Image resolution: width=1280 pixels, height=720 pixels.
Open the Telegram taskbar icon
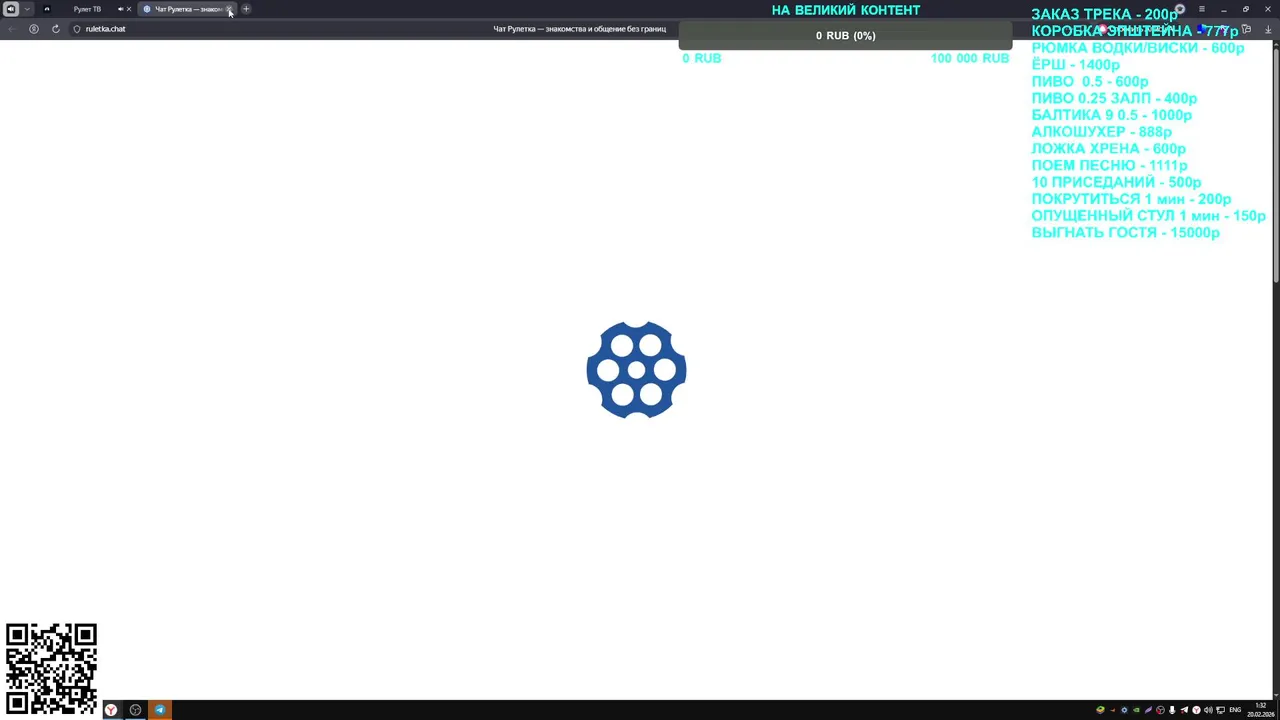[x=160, y=710]
